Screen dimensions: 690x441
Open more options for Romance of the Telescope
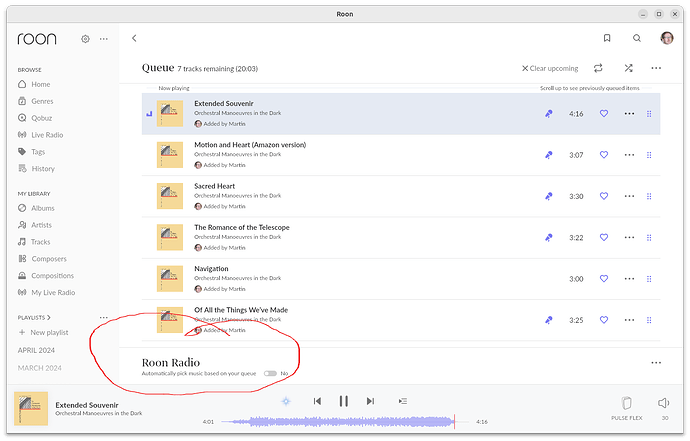(629, 238)
